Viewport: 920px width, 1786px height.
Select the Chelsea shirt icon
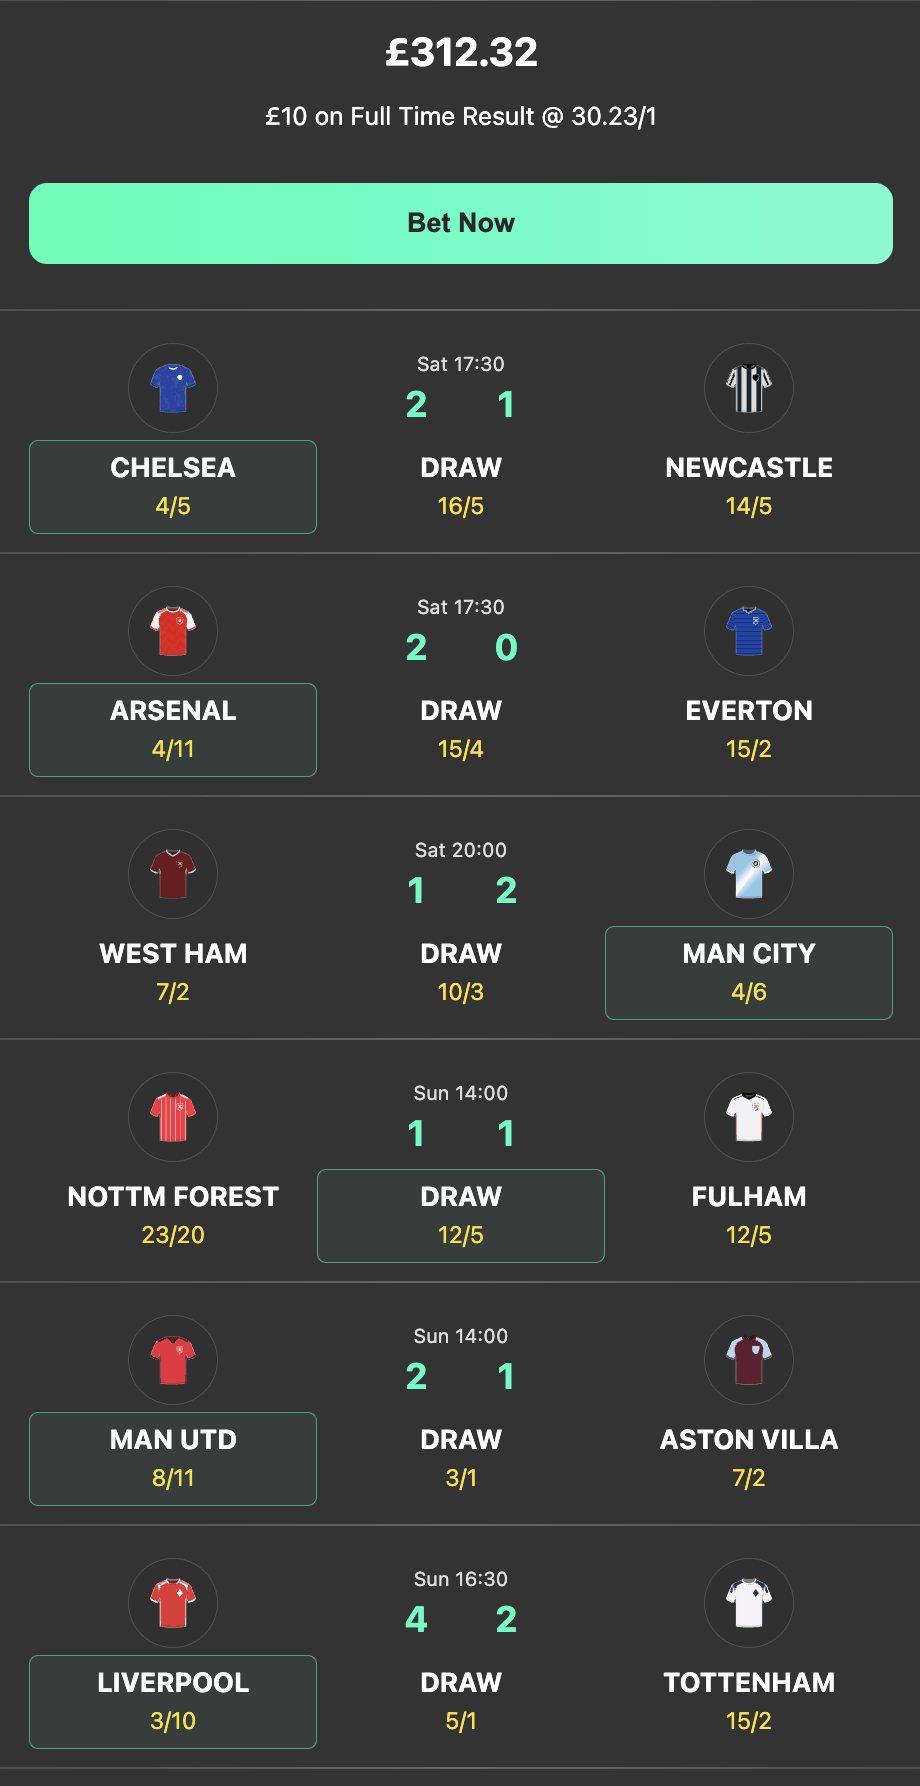pos(172,388)
